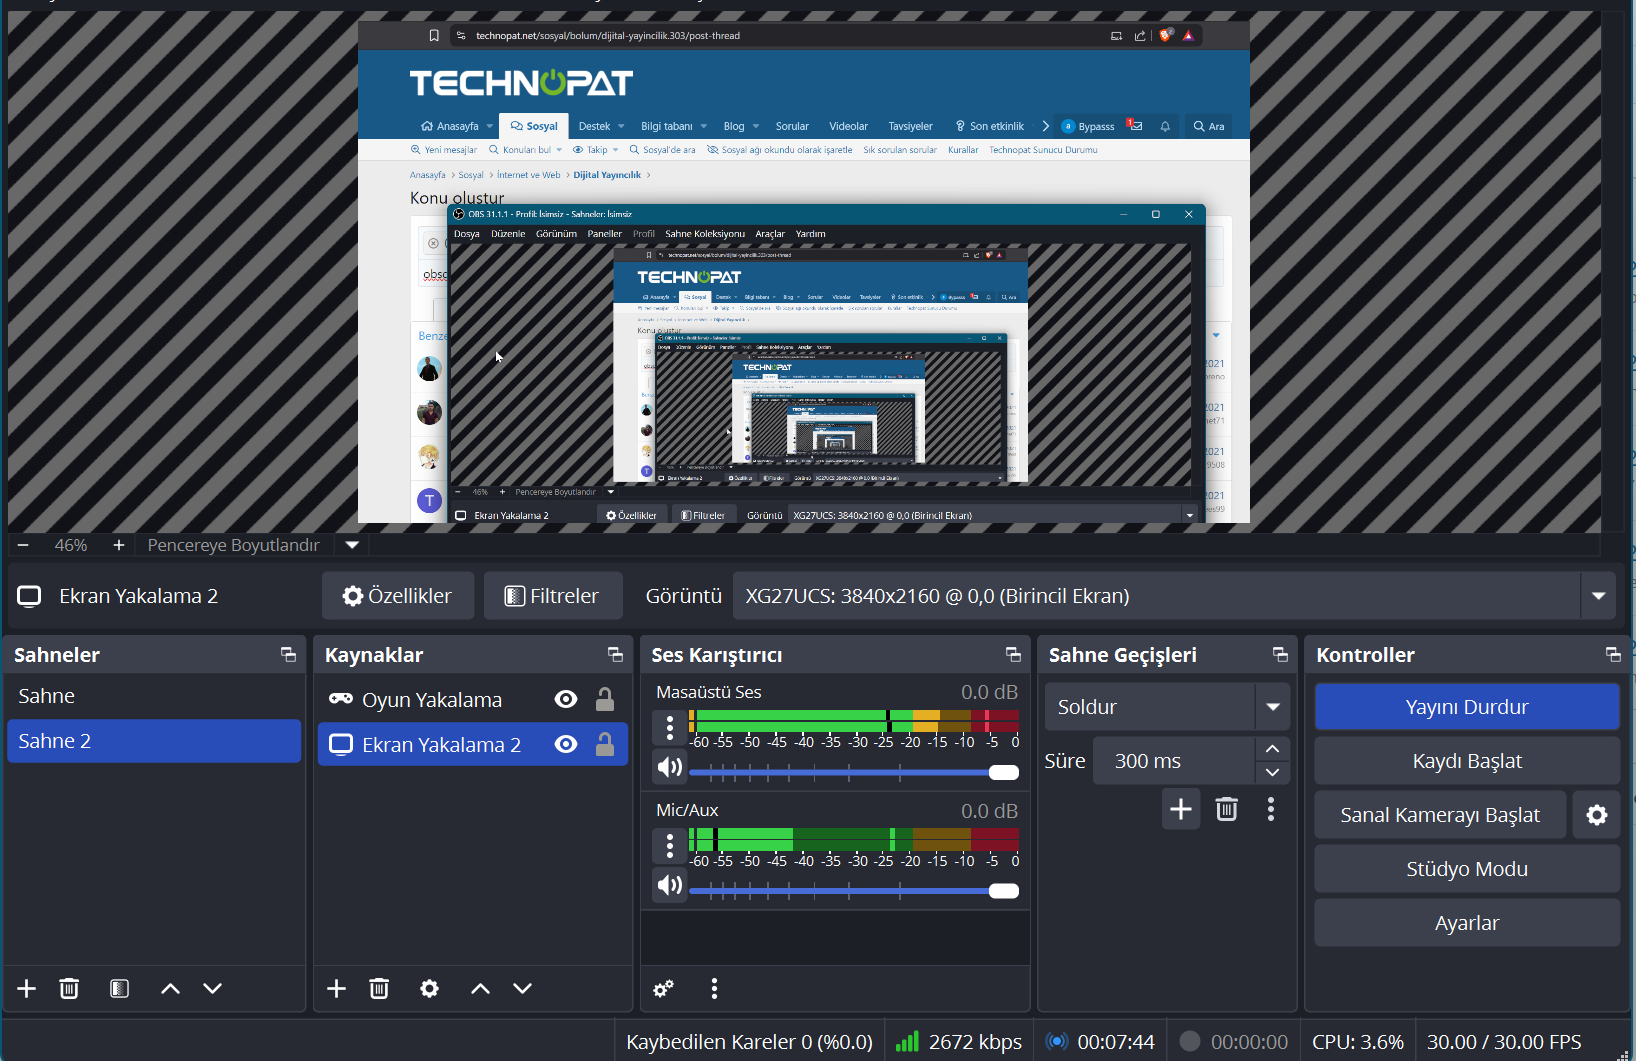
Task: Open Filtreler for the selected source
Action: (x=553, y=596)
